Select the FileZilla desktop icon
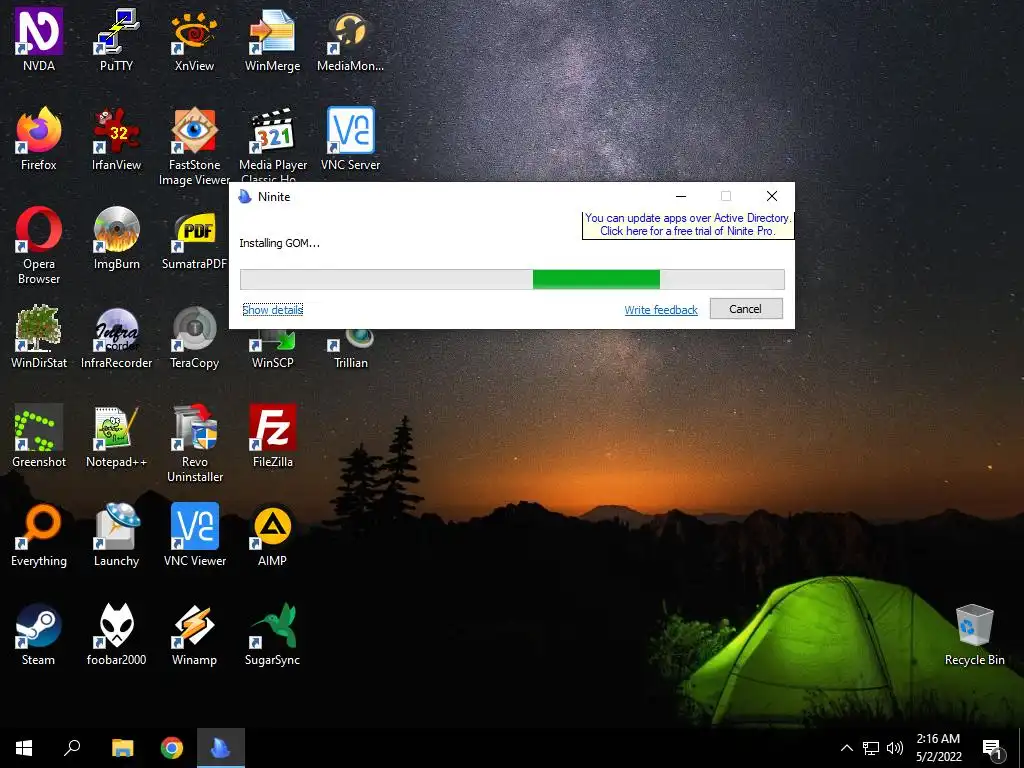This screenshot has height=768, width=1024. point(272,436)
